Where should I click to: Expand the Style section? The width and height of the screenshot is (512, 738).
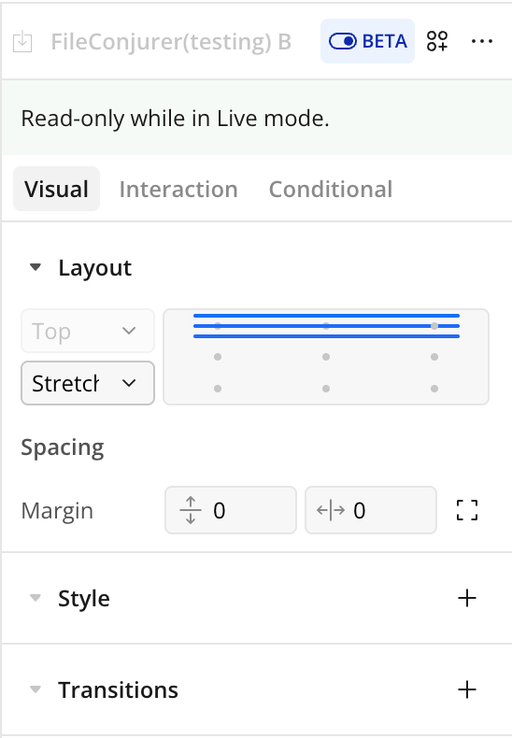35,598
